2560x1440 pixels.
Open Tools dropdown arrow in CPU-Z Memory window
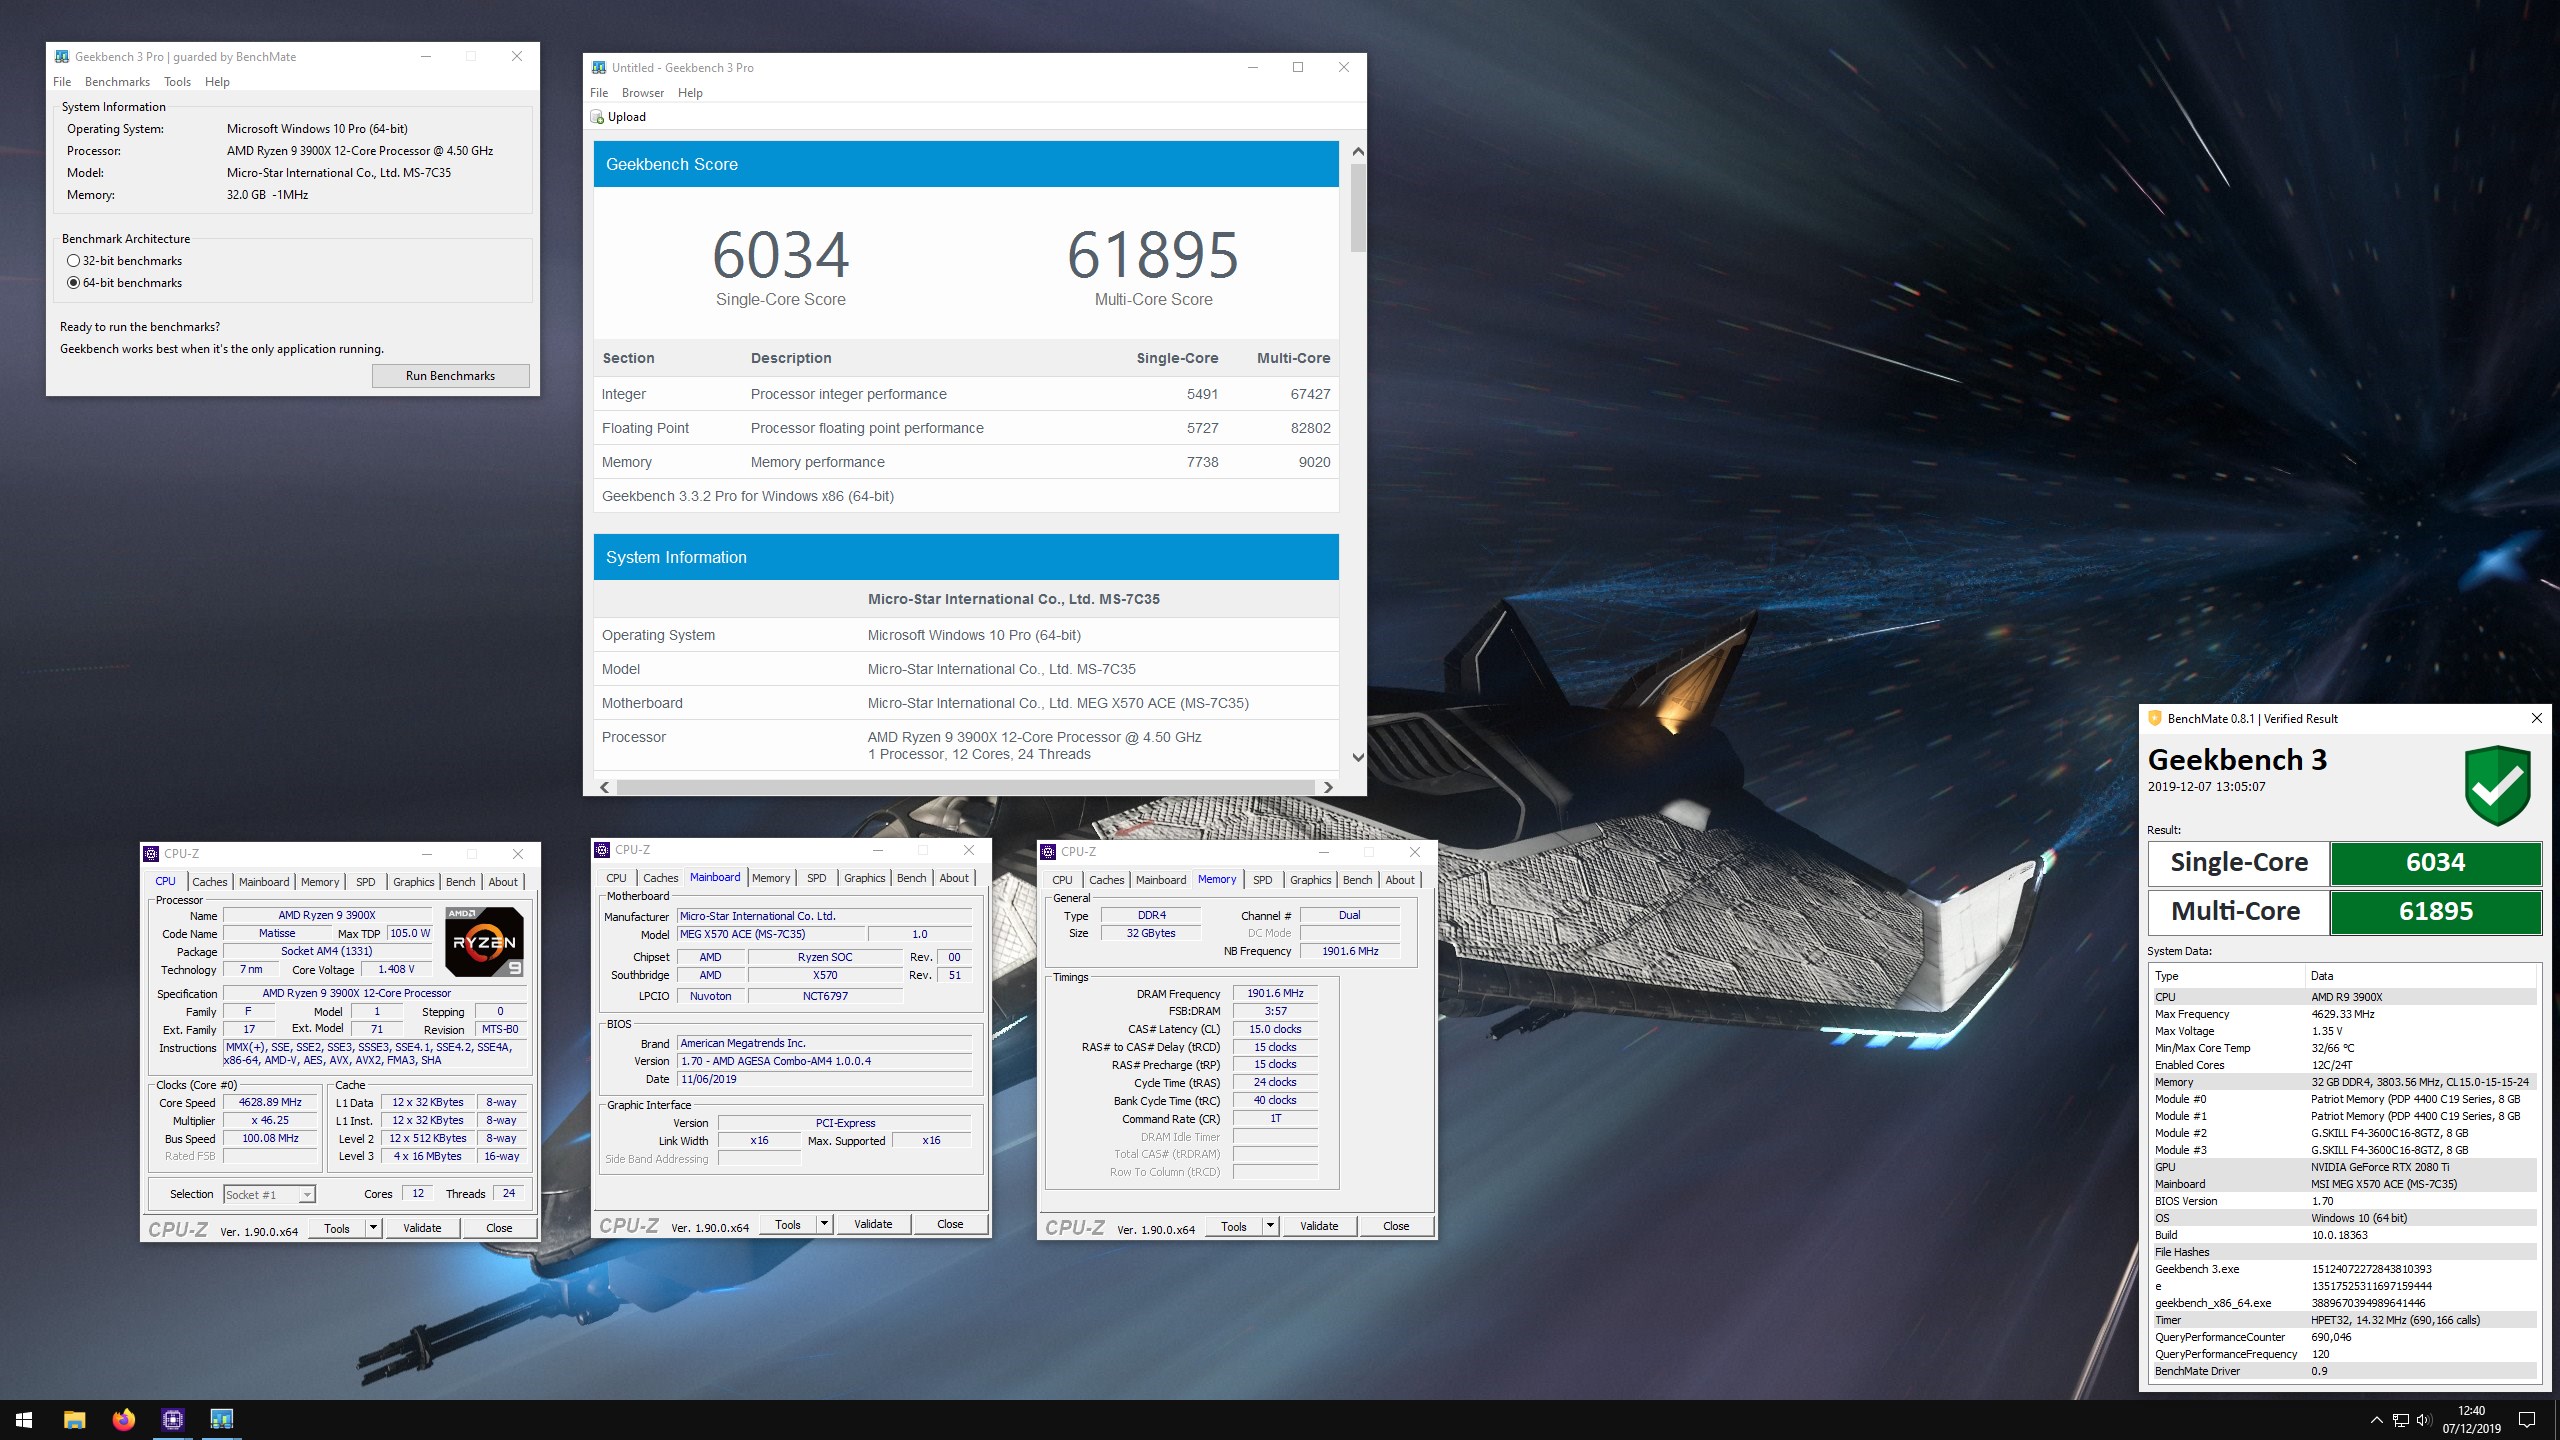click(1270, 1226)
